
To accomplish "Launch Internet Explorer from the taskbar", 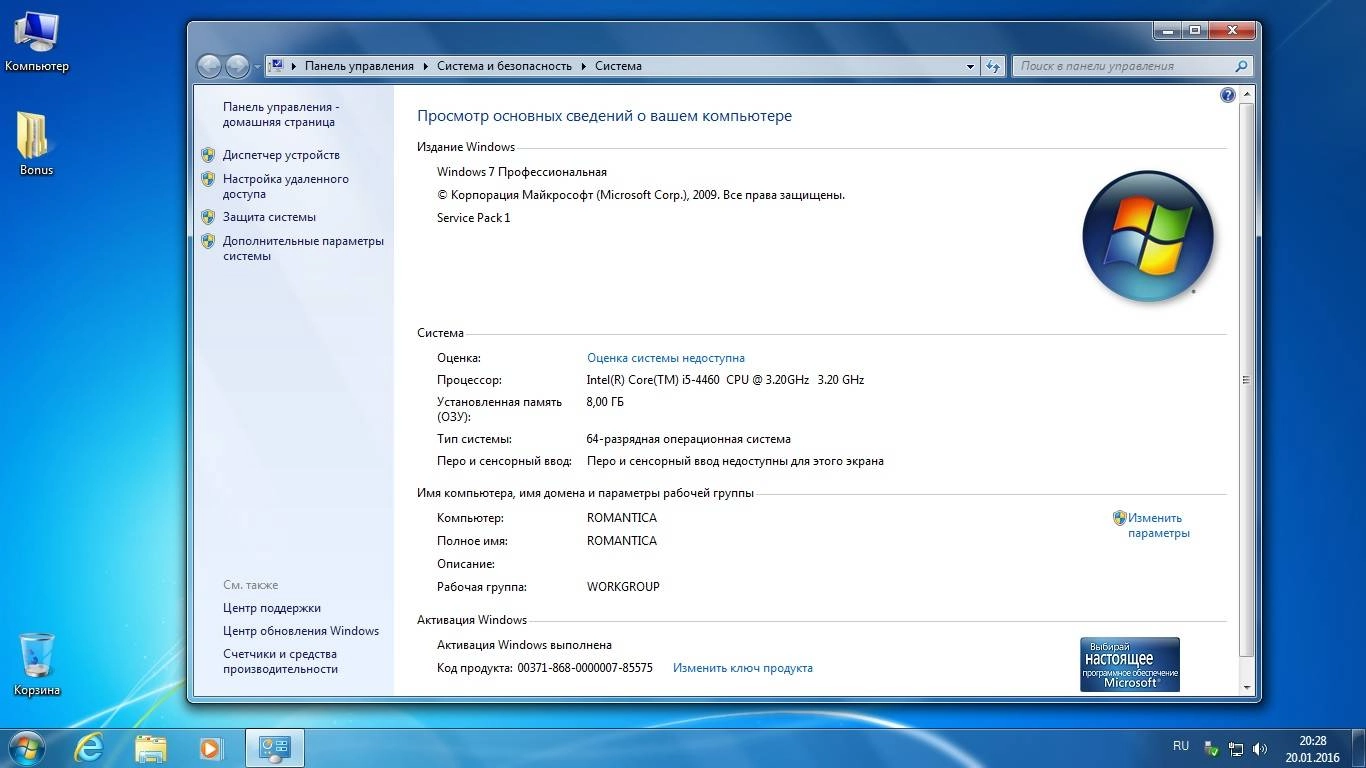I will point(90,748).
